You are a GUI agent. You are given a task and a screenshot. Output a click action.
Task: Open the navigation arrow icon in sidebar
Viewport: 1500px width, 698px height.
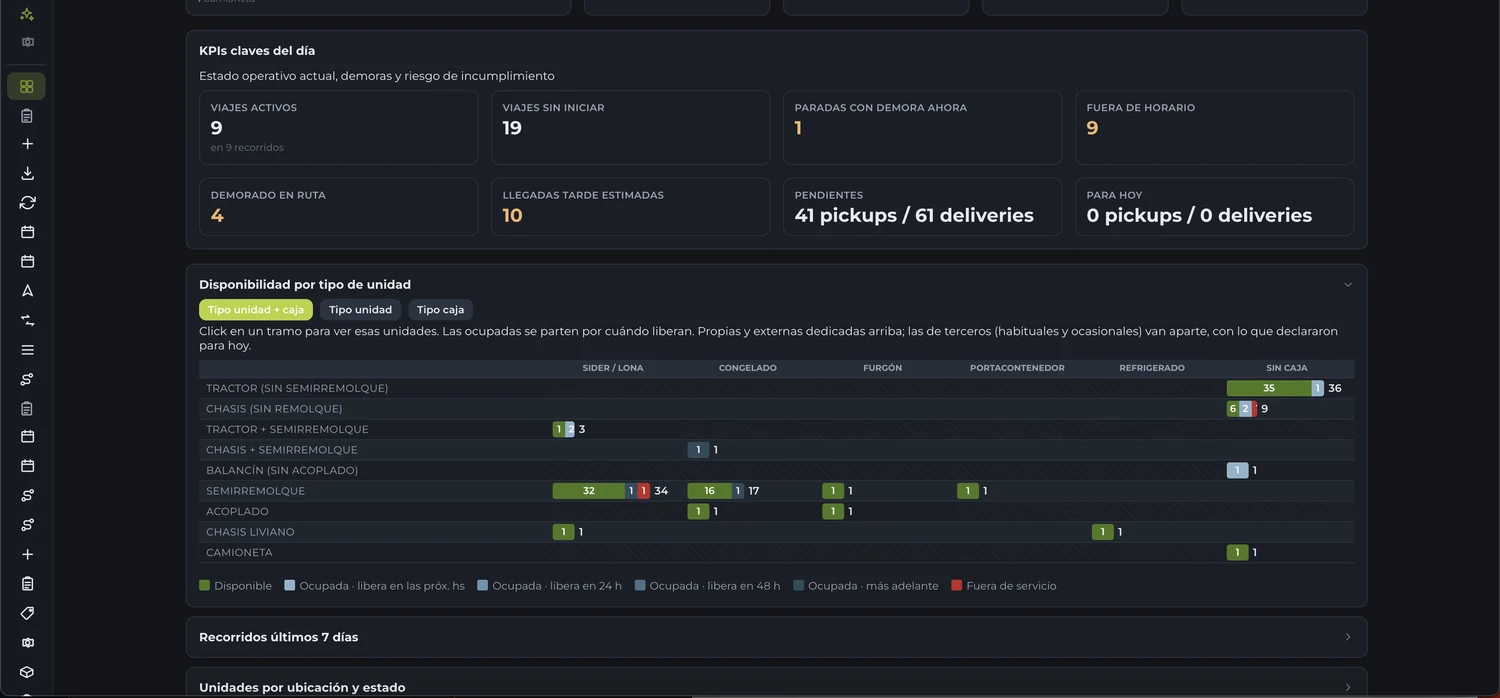click(x=27, y=291)
